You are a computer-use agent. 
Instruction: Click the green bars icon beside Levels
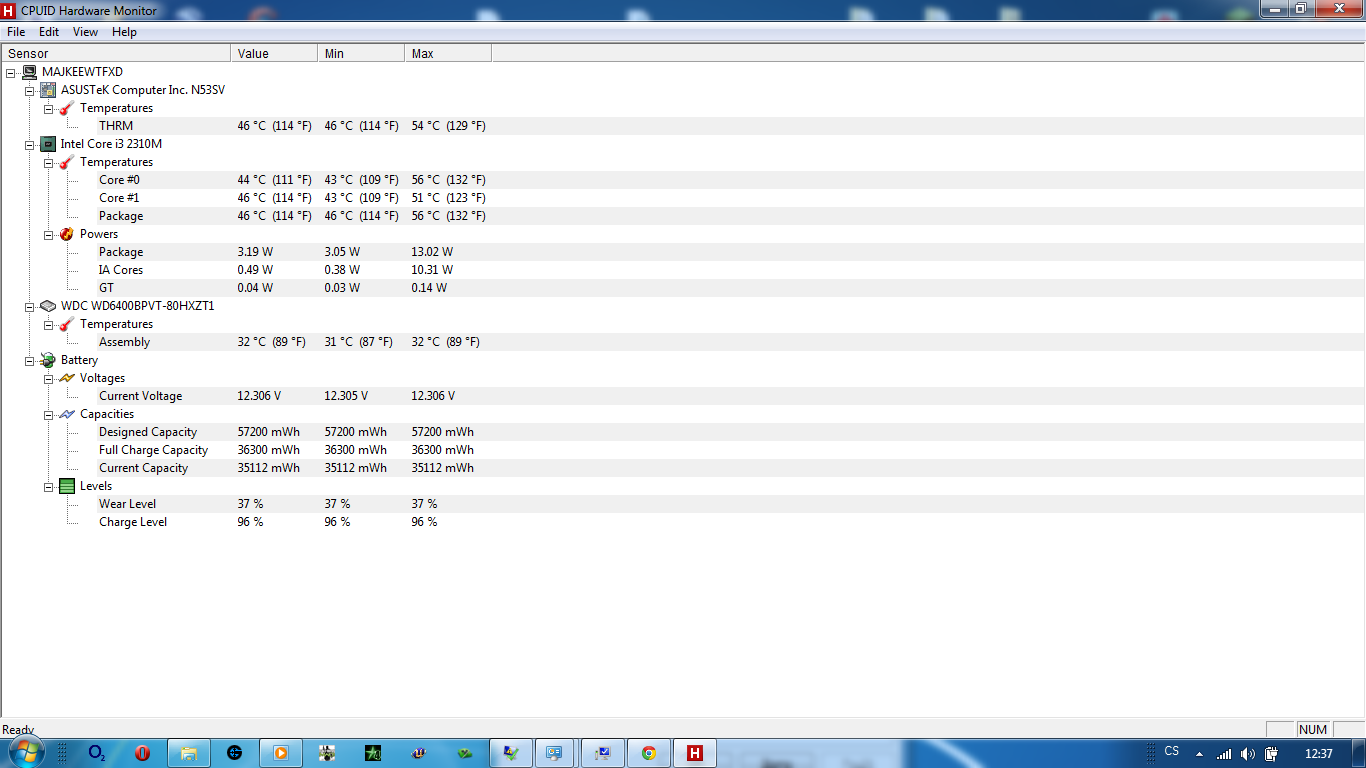tap(67, 486)
